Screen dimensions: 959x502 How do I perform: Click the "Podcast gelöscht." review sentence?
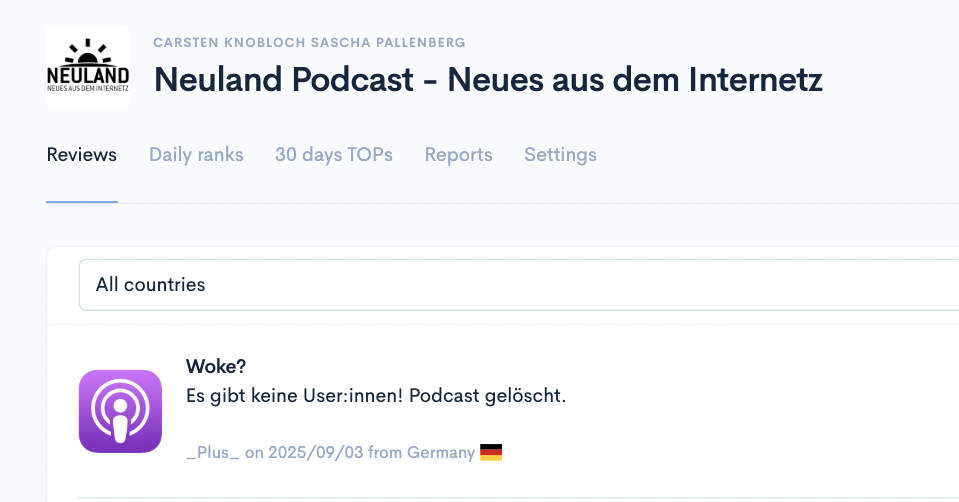coord(502,396)
